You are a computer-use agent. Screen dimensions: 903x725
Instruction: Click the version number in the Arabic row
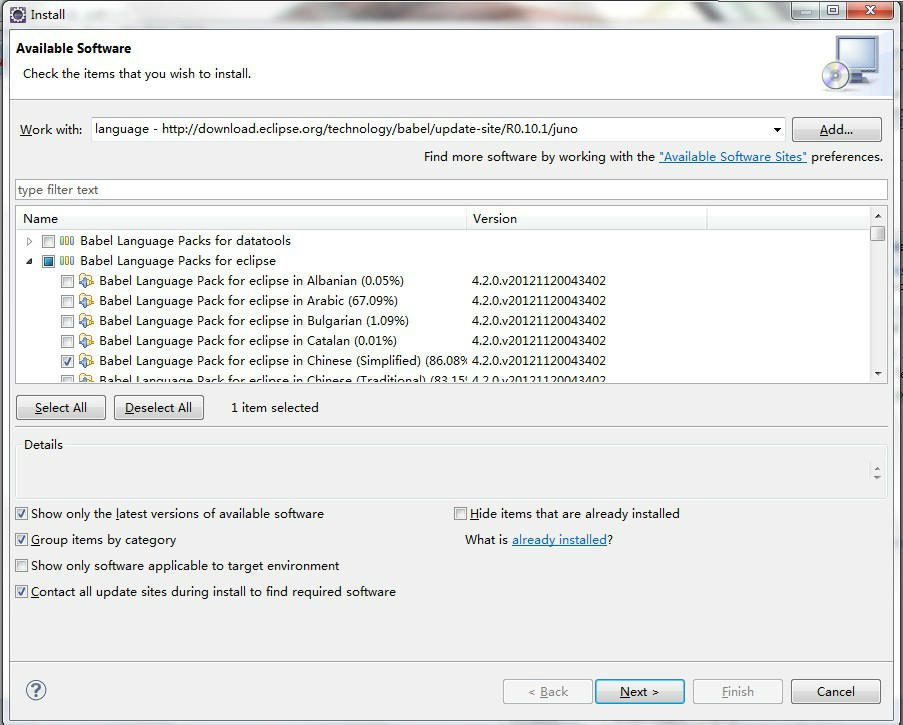[x=538, y=301]
